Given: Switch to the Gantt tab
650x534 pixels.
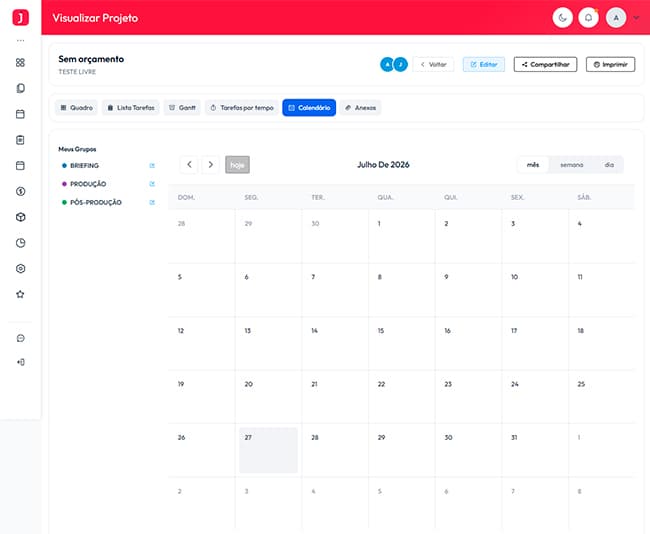Looking at the screenshot, I should point(182,108).
